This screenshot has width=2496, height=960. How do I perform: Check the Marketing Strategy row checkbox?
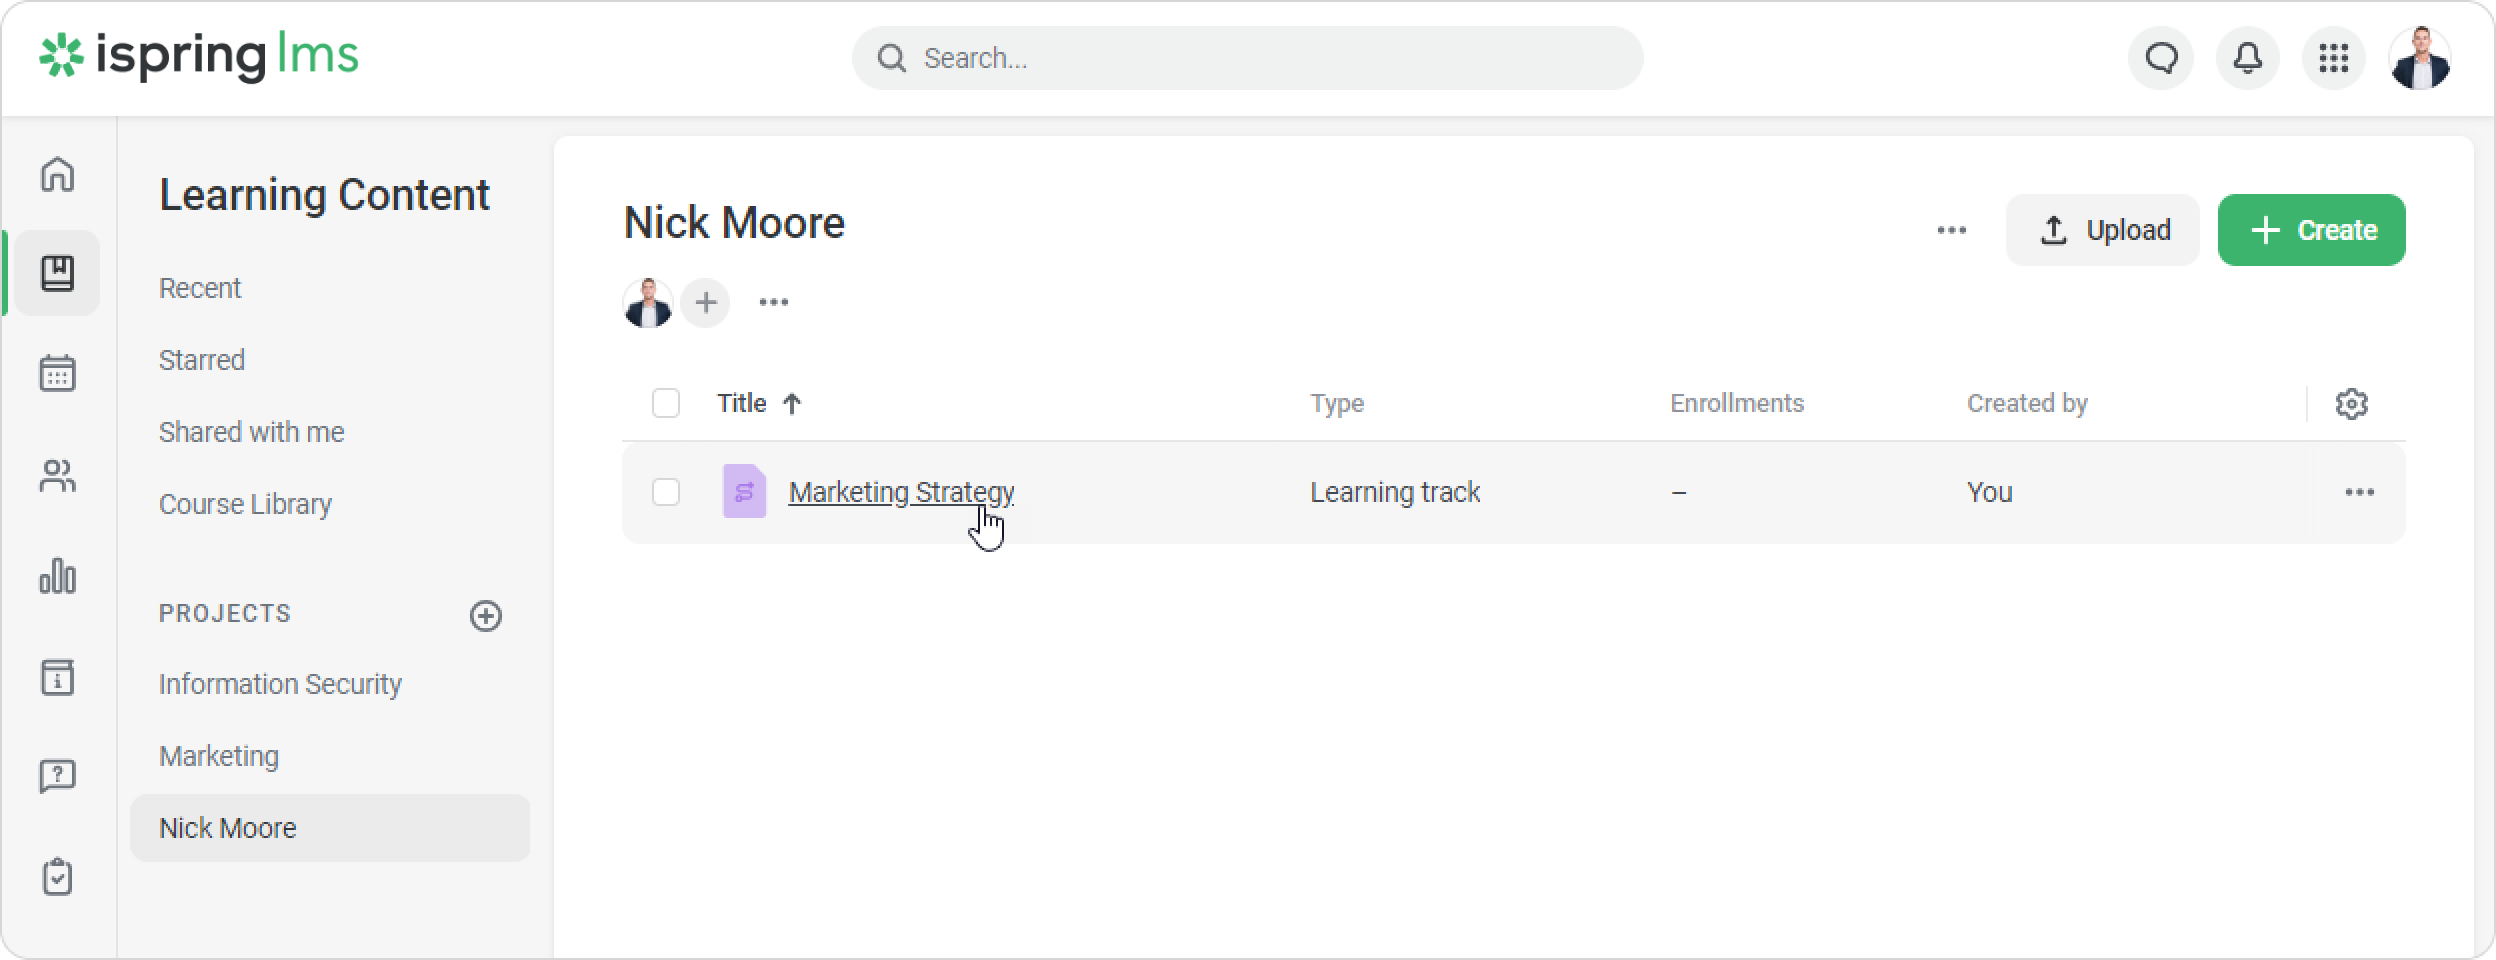(x=666, y=492)
